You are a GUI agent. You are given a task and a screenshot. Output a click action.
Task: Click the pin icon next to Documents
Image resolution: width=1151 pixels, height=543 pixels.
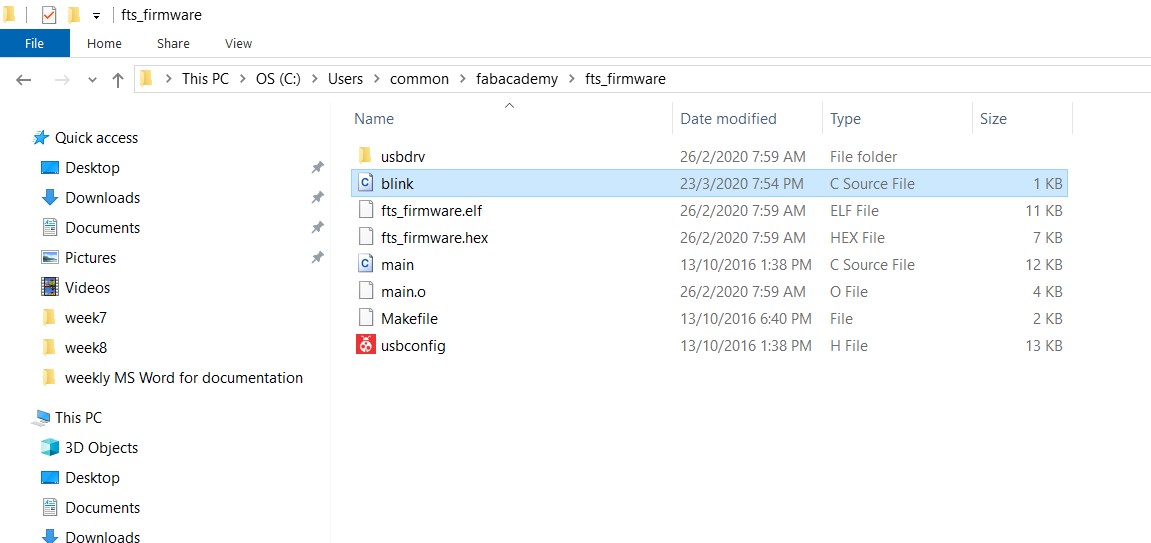(x=317, y=227)
